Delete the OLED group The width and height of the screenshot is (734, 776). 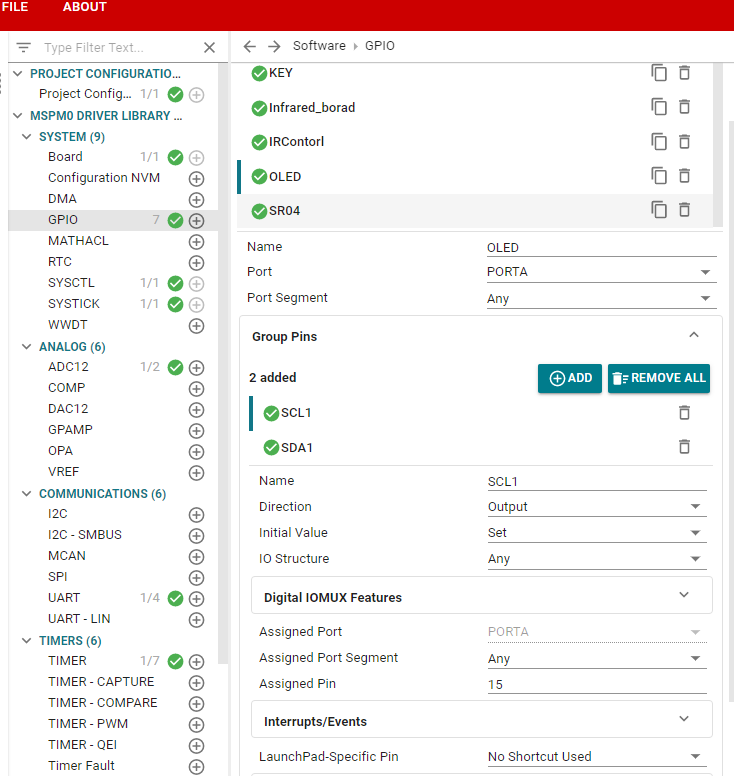click(685, 176)
